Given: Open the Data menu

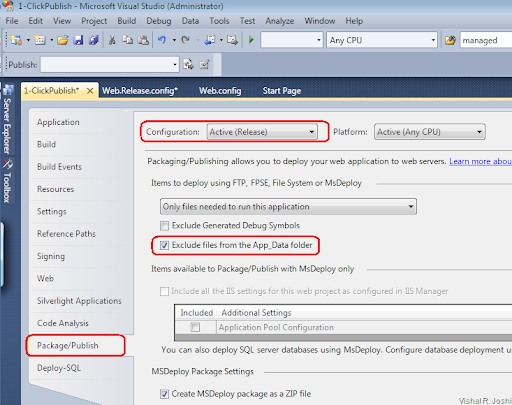Looking at the screenshot, I should [x=190, y=21].
